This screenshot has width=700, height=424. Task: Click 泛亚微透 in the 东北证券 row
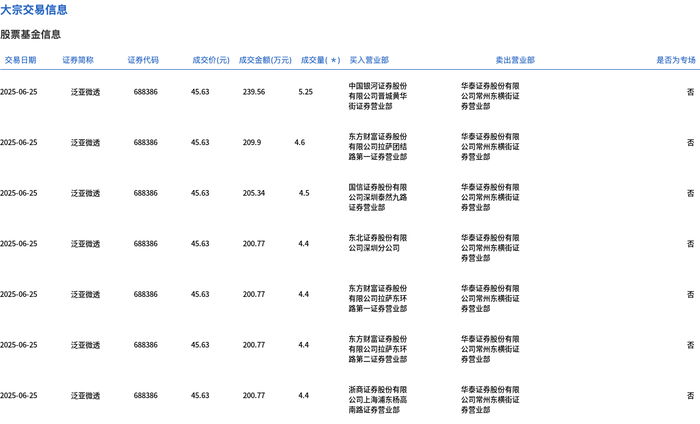tap(85, 244)
